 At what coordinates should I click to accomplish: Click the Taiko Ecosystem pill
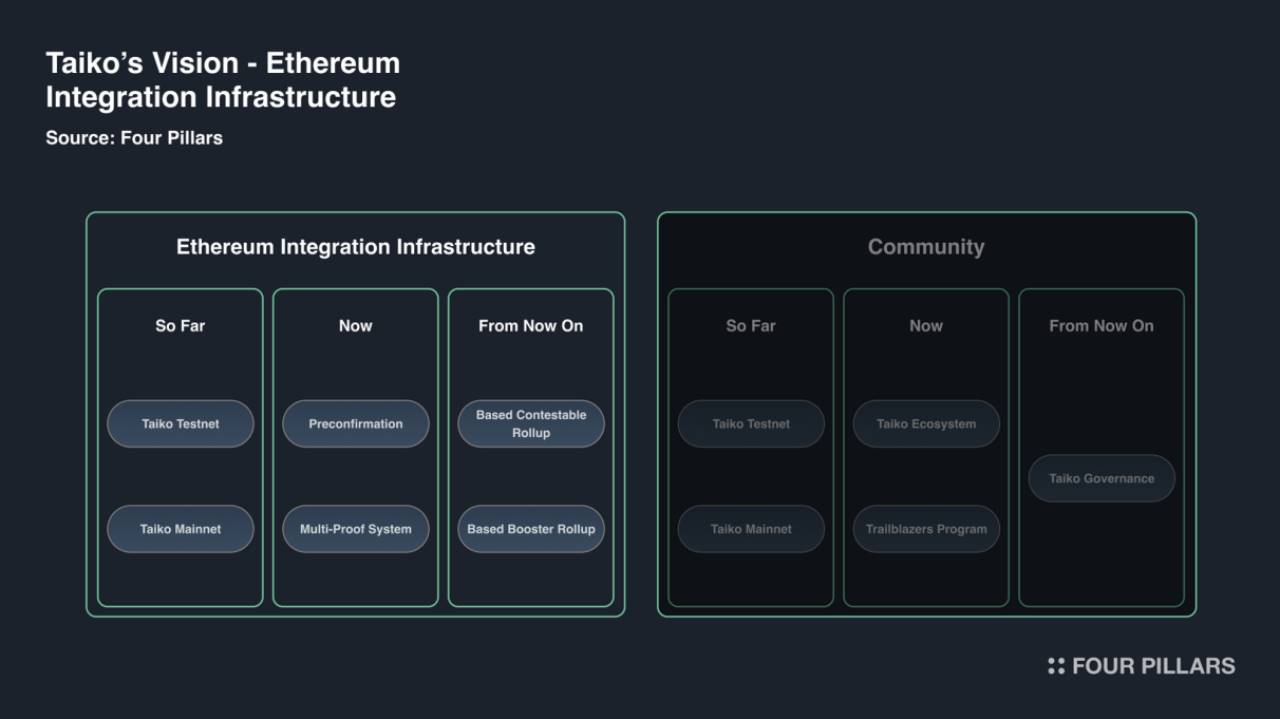pos(926,424)
